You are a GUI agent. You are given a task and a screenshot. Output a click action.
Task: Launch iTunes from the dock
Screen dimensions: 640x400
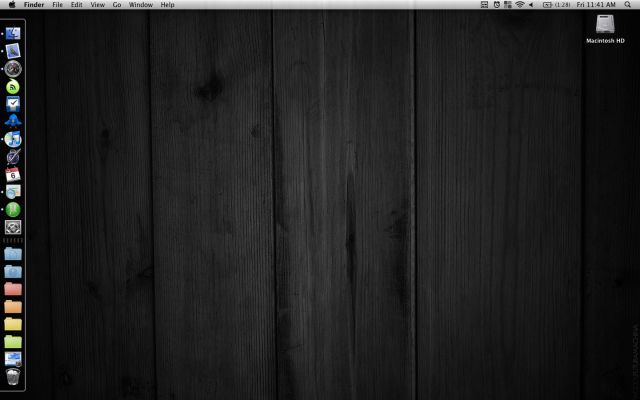point(13,139)
